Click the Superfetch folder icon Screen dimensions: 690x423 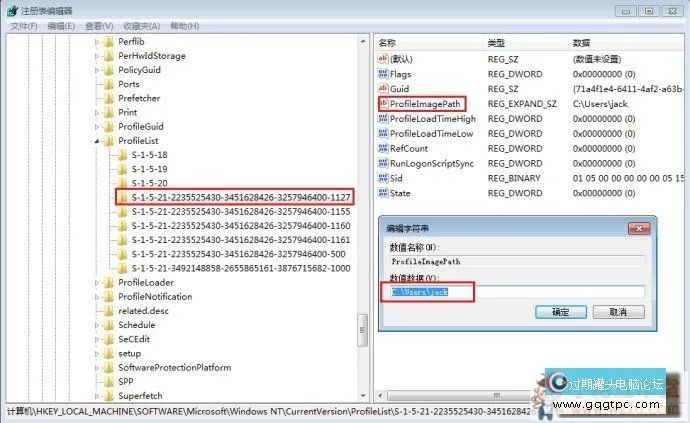[x=108, y=396]
